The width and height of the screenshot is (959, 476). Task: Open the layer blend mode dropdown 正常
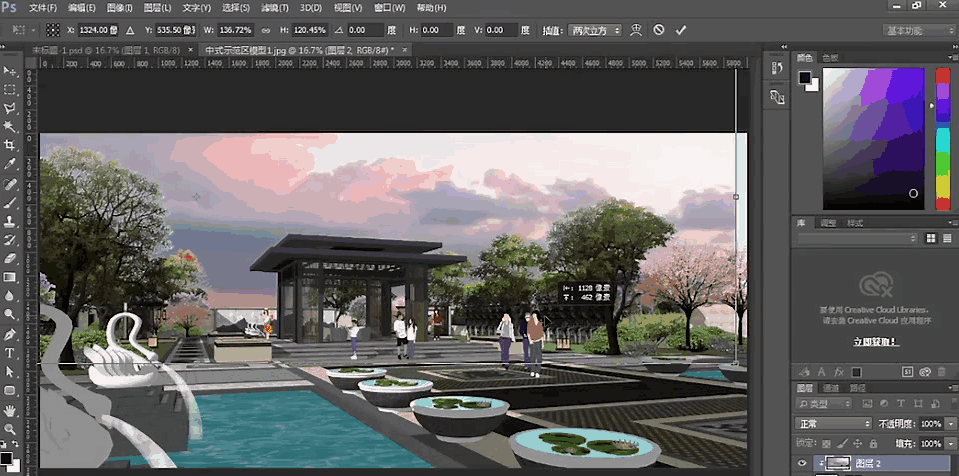point(835,423)
